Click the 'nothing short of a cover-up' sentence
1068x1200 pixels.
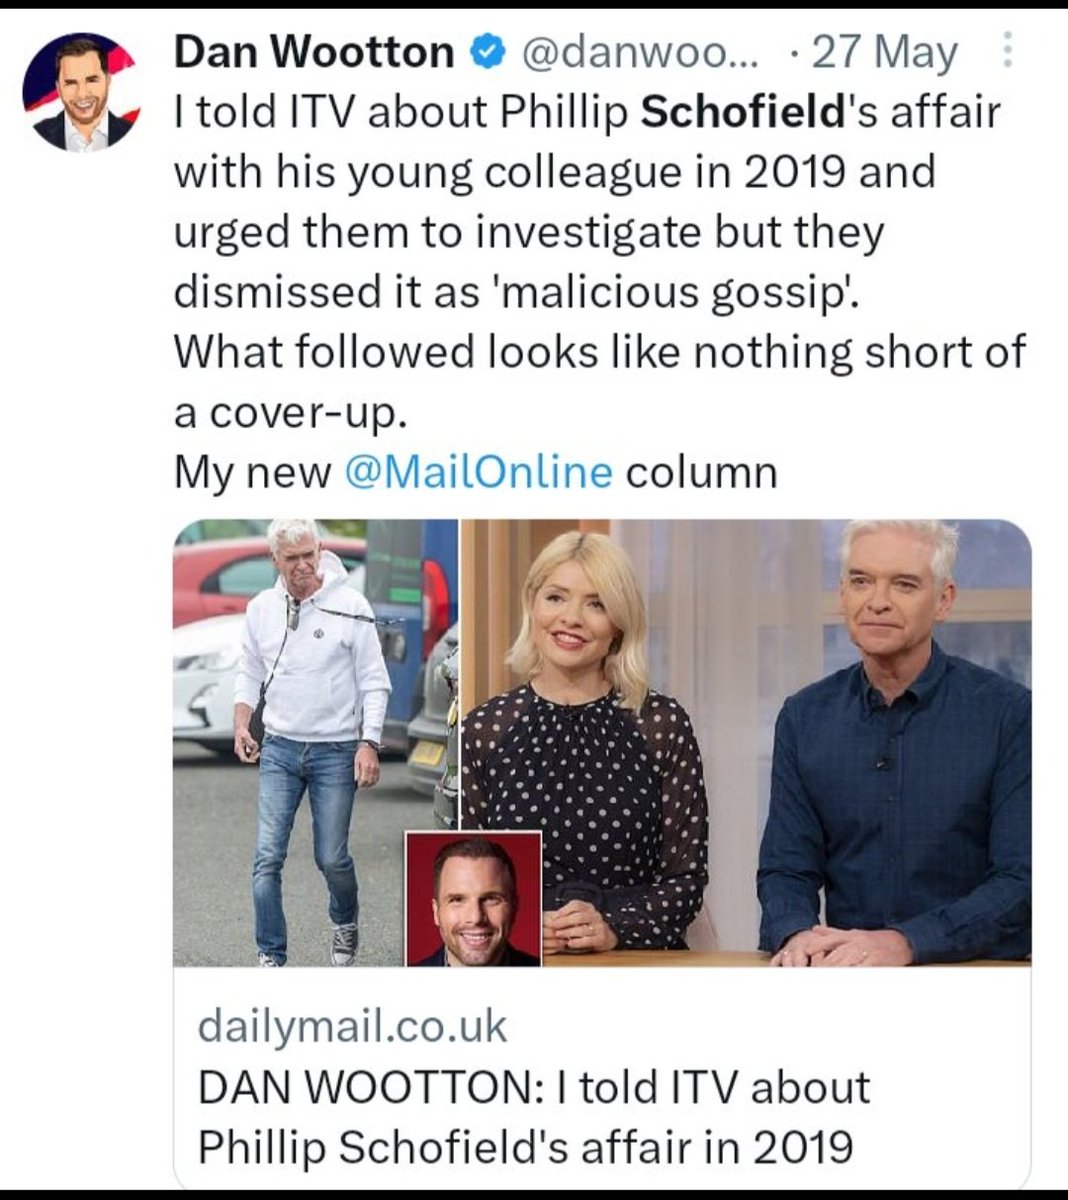click(600, 381)
